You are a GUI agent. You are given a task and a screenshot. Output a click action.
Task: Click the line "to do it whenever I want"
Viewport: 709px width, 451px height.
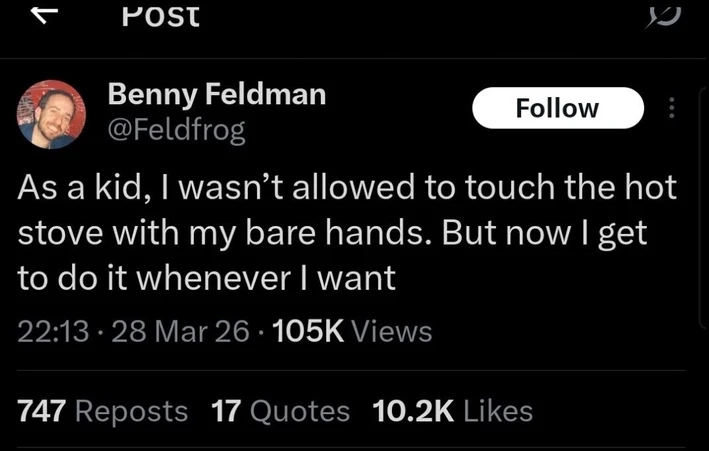click(207, 278)
